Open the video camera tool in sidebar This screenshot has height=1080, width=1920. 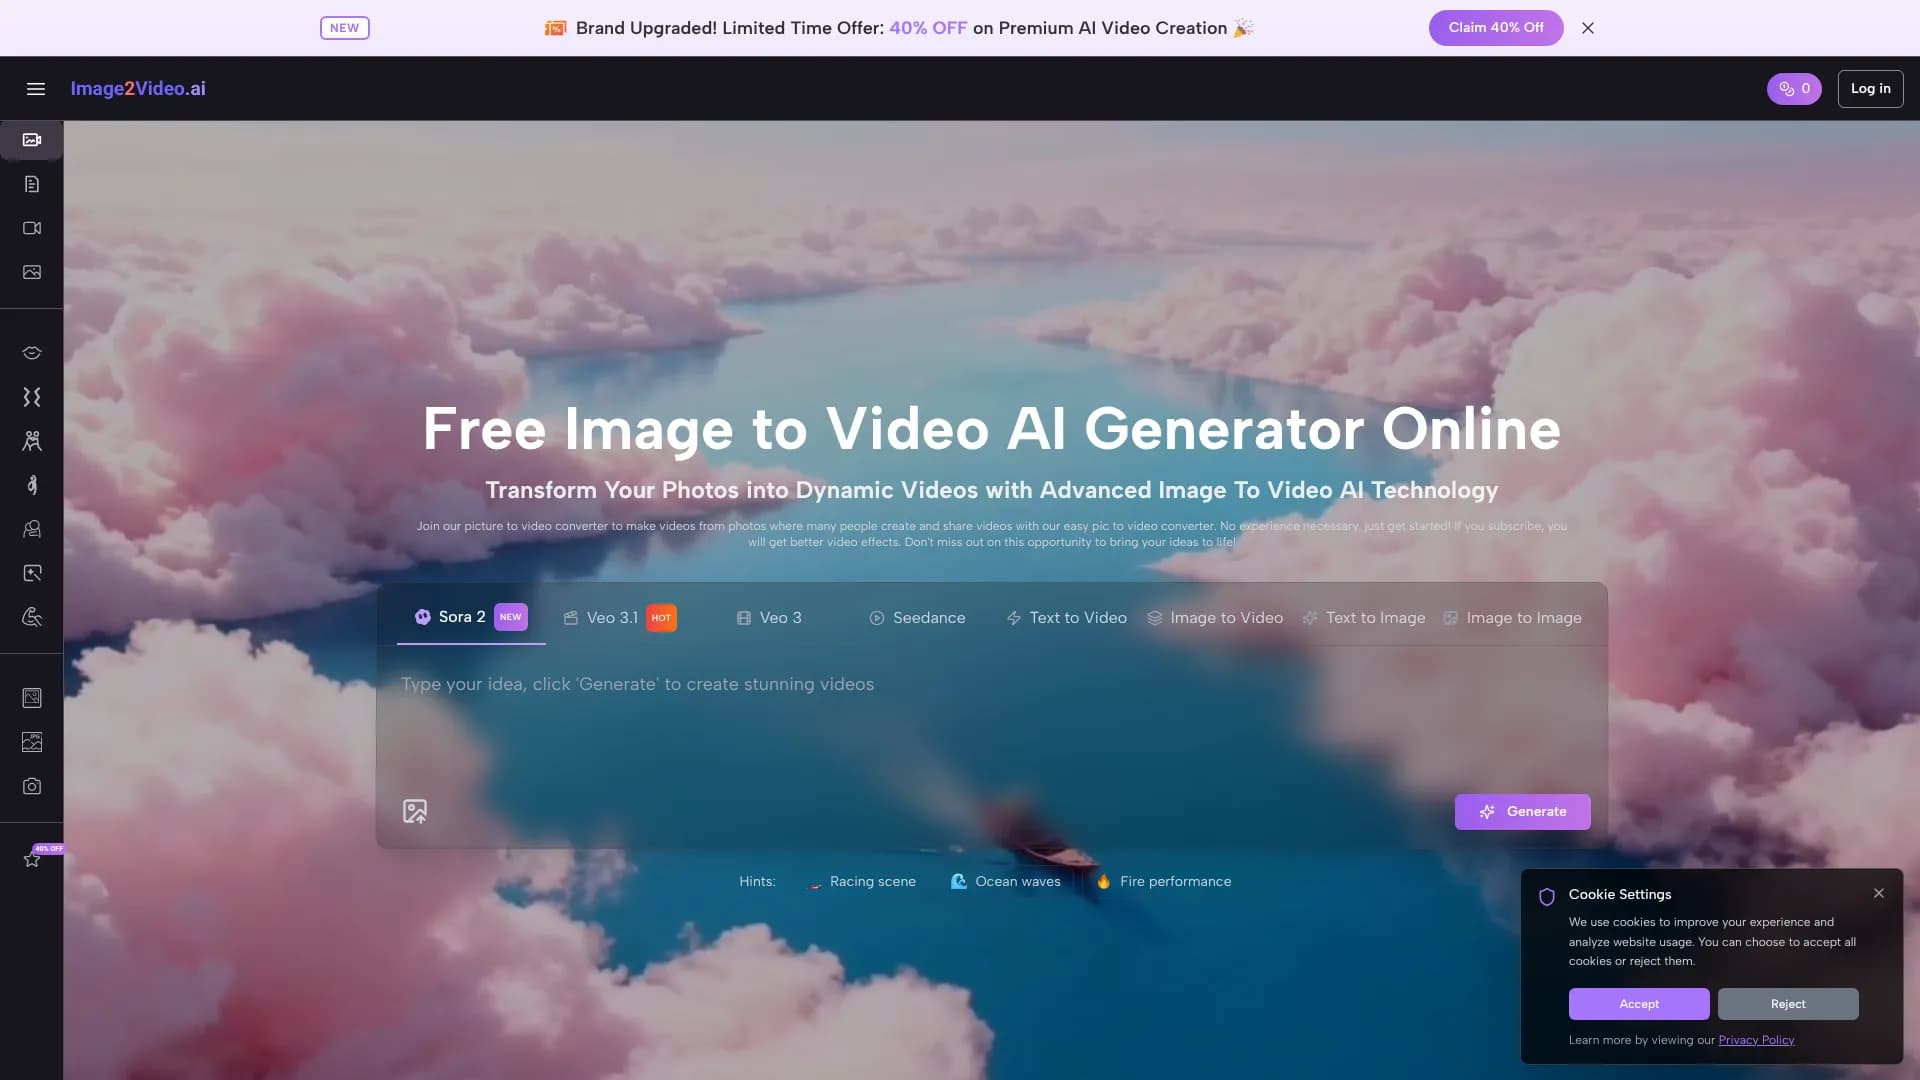(x=32, y=227)
